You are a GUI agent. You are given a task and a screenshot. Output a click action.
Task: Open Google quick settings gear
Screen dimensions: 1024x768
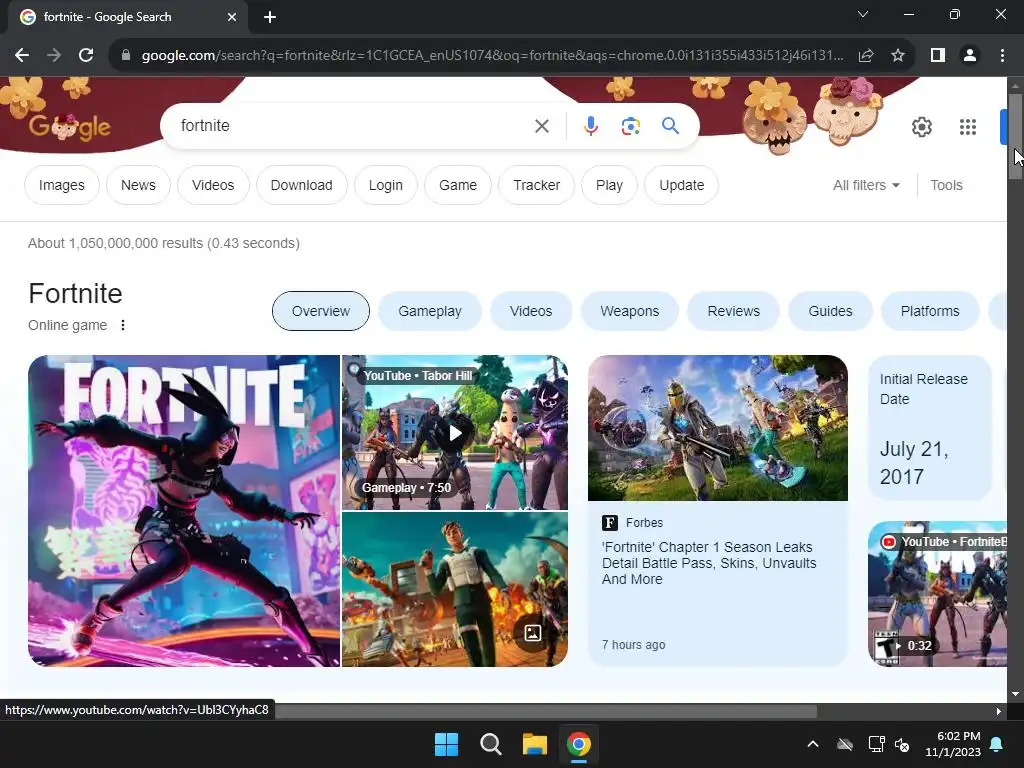921,127
